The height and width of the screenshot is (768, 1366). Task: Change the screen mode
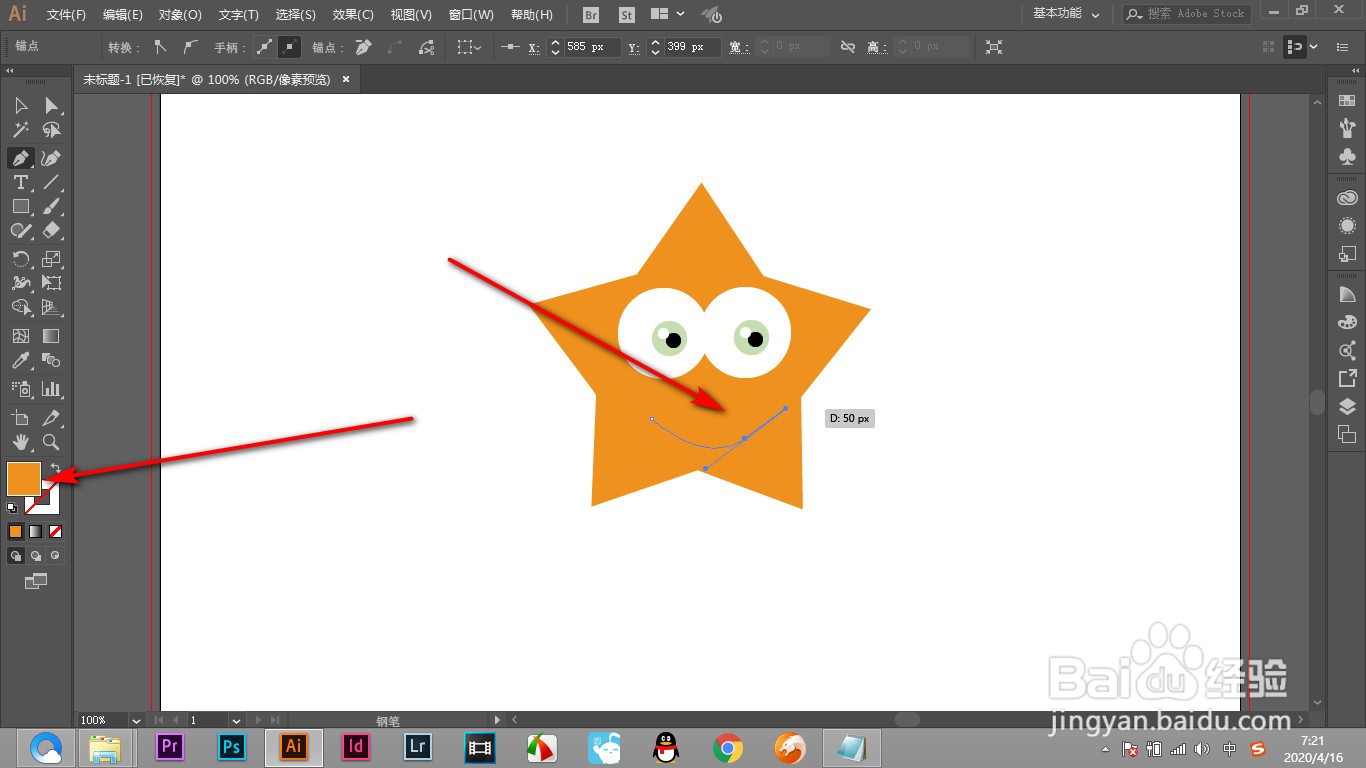pos(35,581)
